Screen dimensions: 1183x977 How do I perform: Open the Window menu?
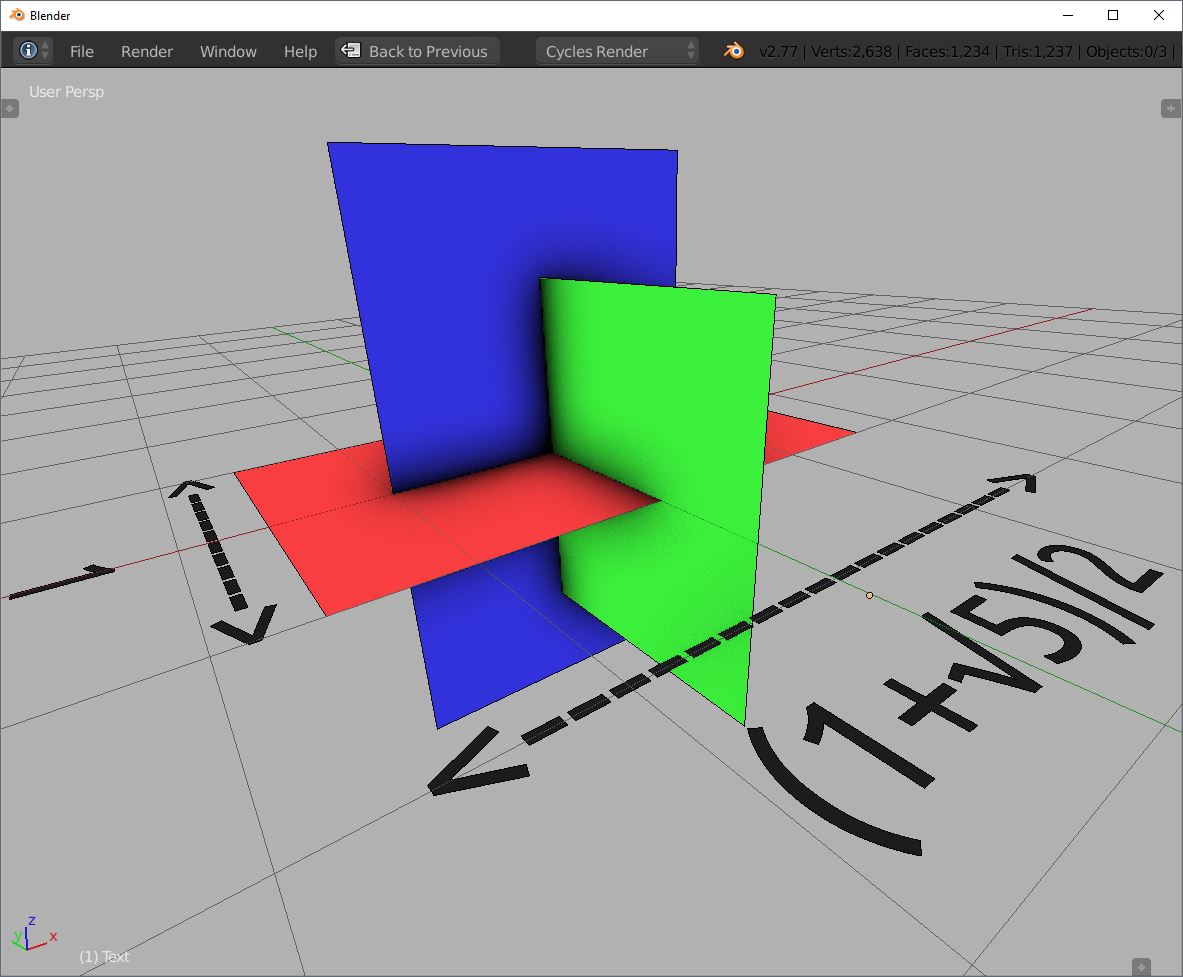tap(228, 51)
